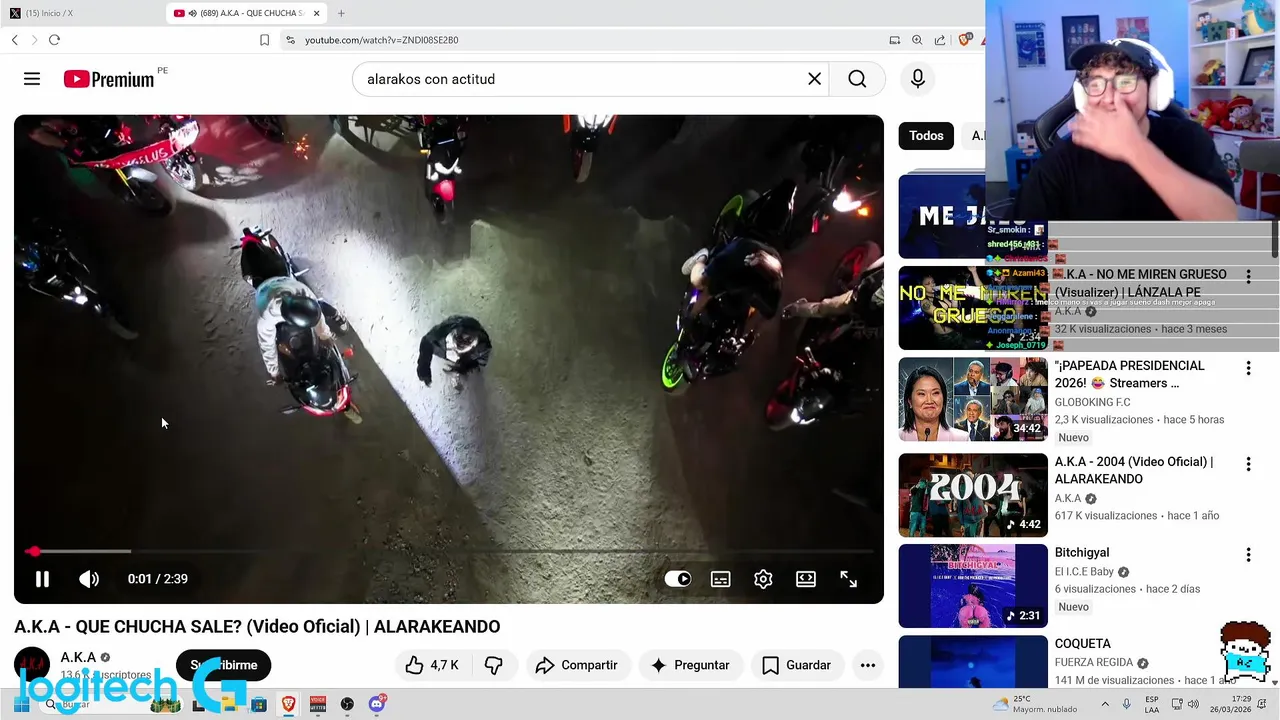Viewport: 1280px width, 720px height.
Task: Open El I.C.E Baby channel name
Action: (1084, 572)
